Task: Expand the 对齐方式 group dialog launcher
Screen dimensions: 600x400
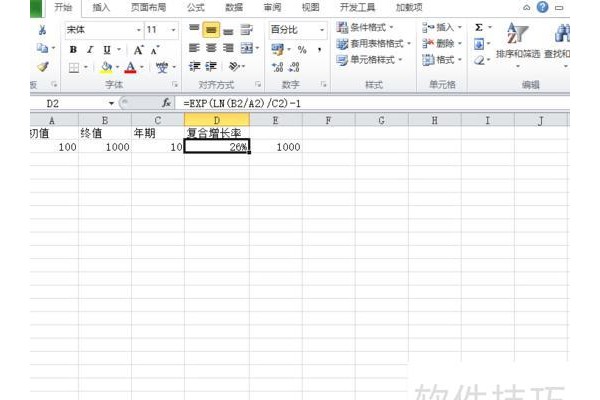Action: tap(258, 84)
